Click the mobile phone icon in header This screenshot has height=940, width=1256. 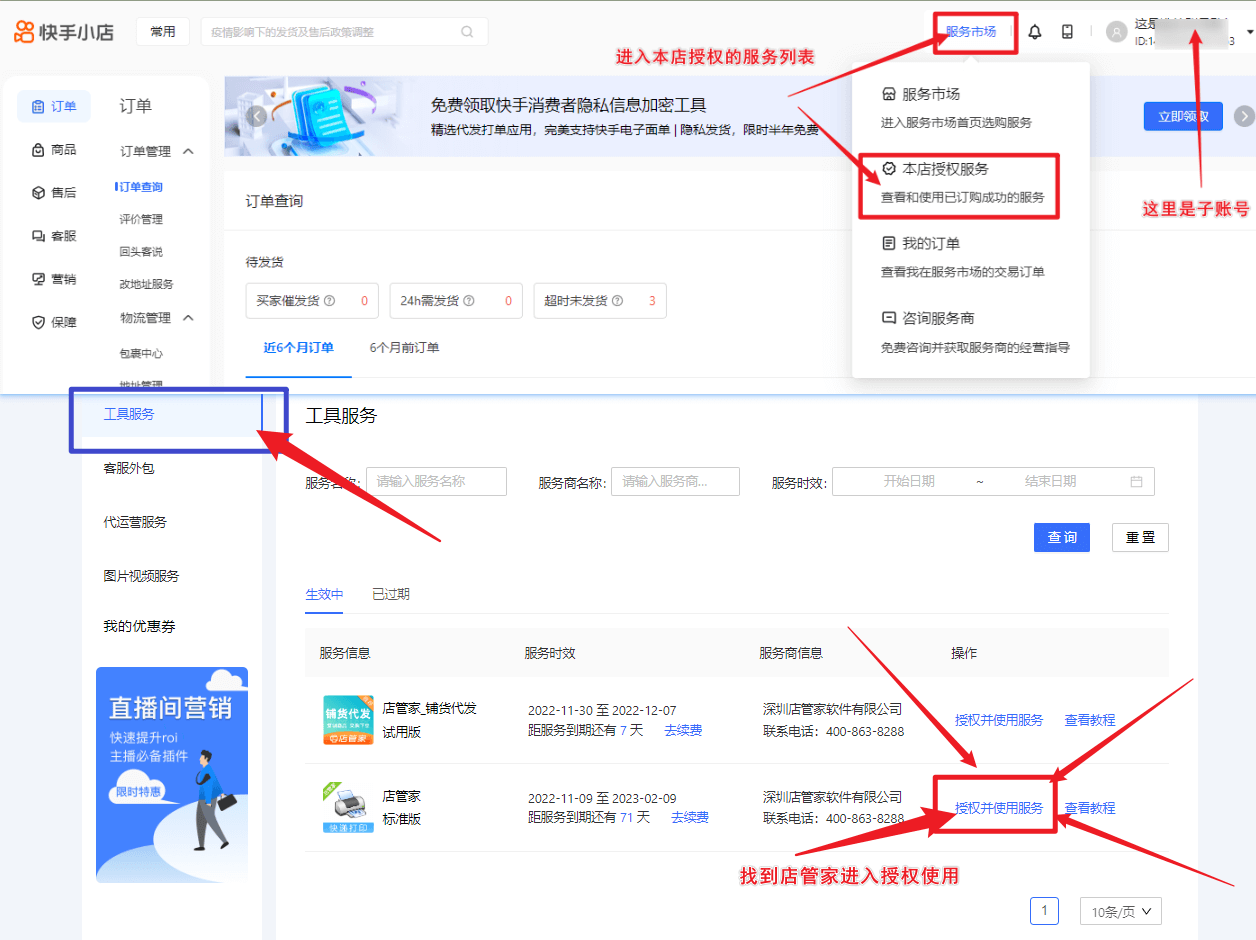pos(1067,32)
